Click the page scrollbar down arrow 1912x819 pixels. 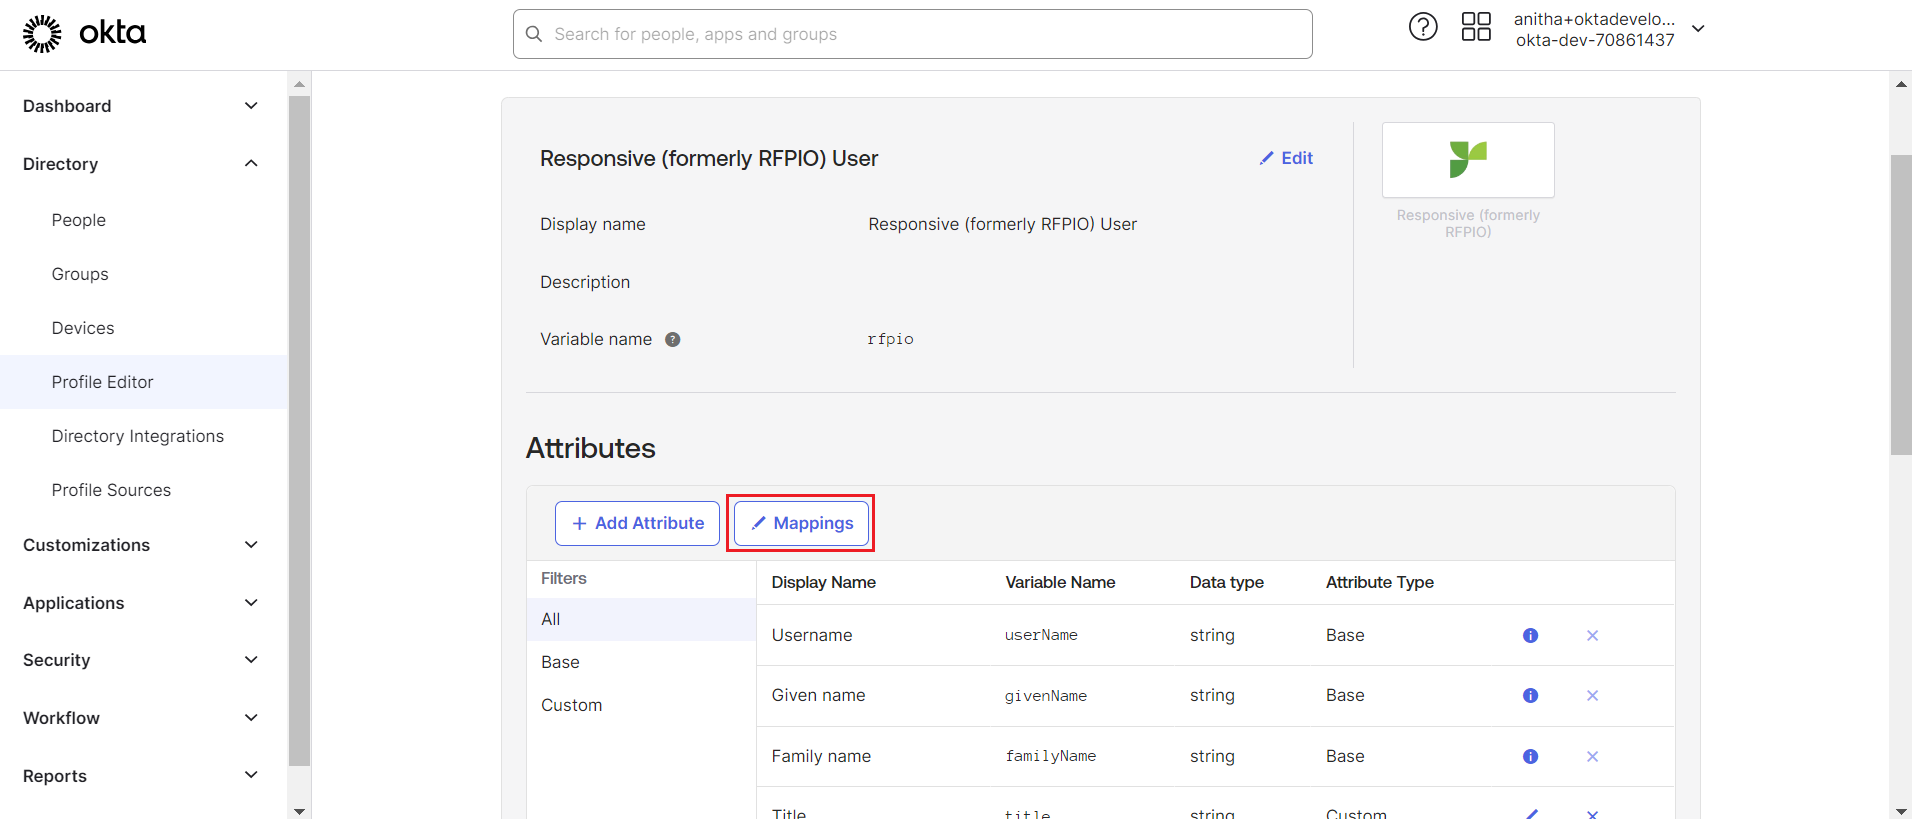tap(1901, 811)
